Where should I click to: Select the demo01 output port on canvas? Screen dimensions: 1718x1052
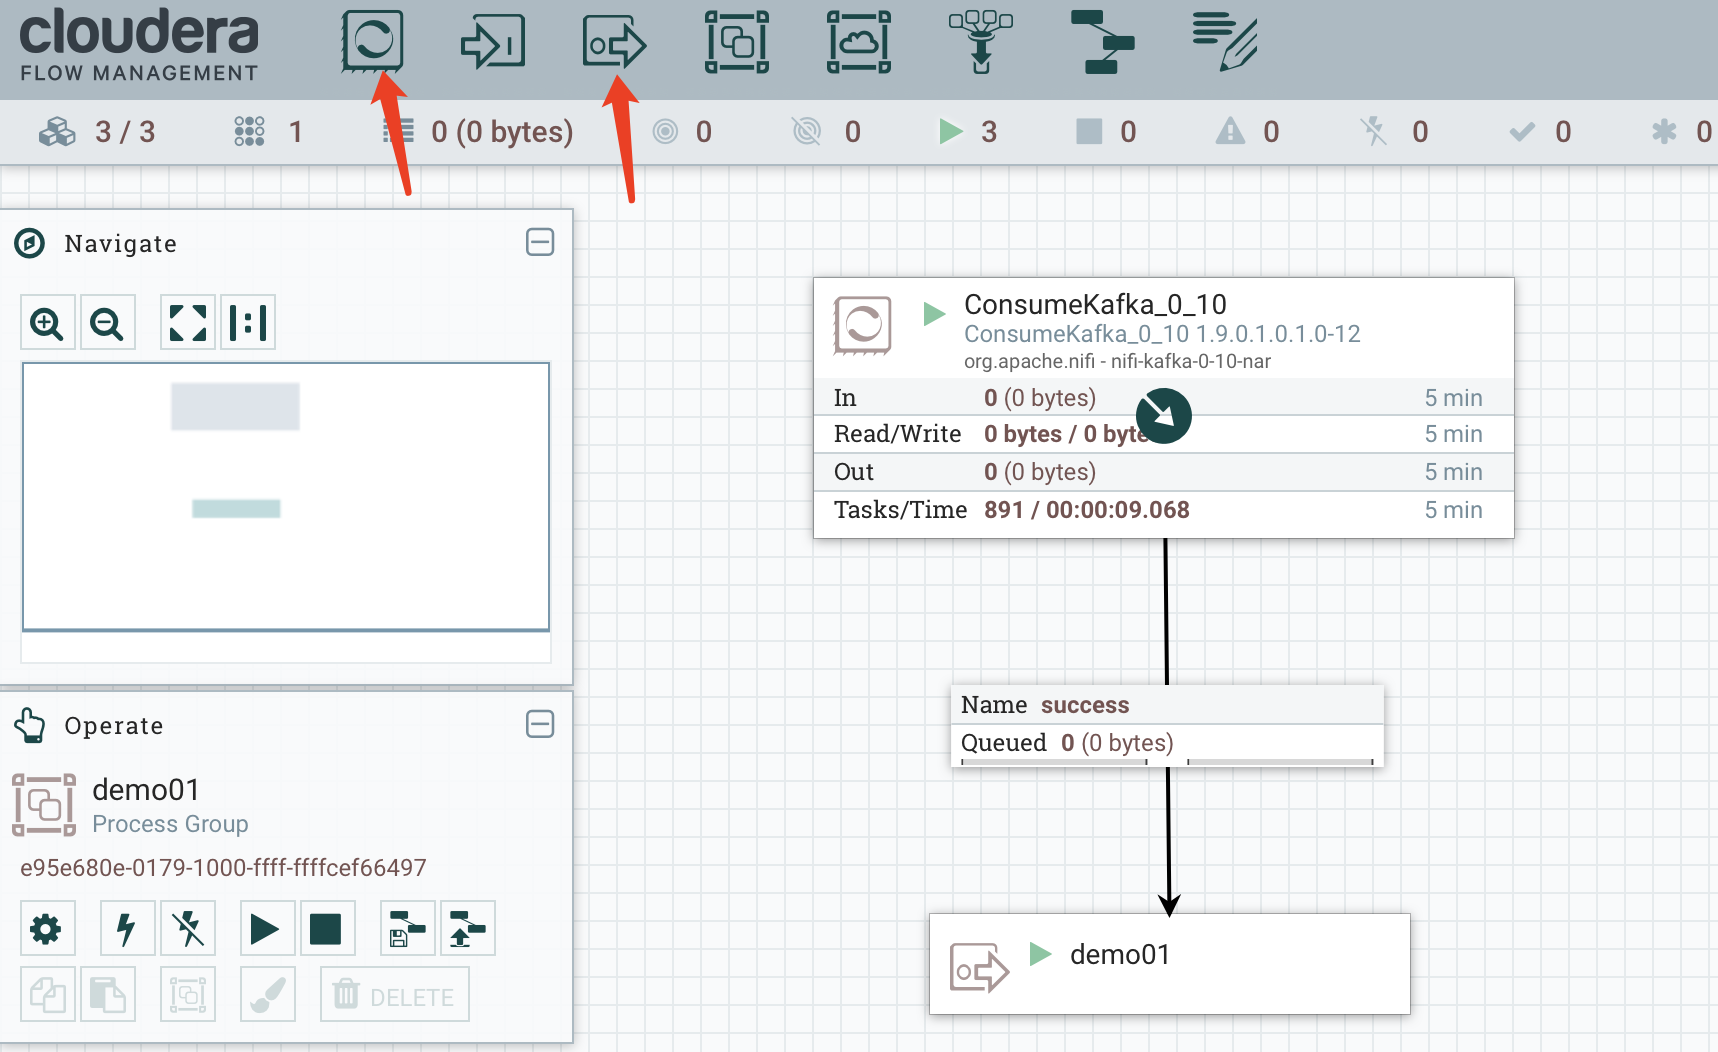pyautogui.click(x=1169, y=964)
